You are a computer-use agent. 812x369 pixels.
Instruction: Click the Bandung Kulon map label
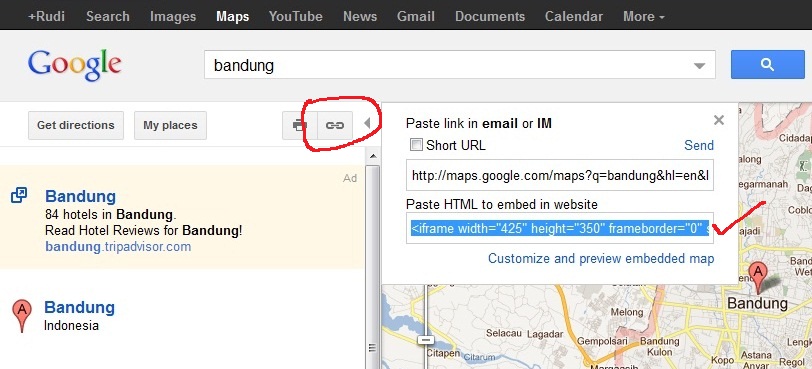659,346
